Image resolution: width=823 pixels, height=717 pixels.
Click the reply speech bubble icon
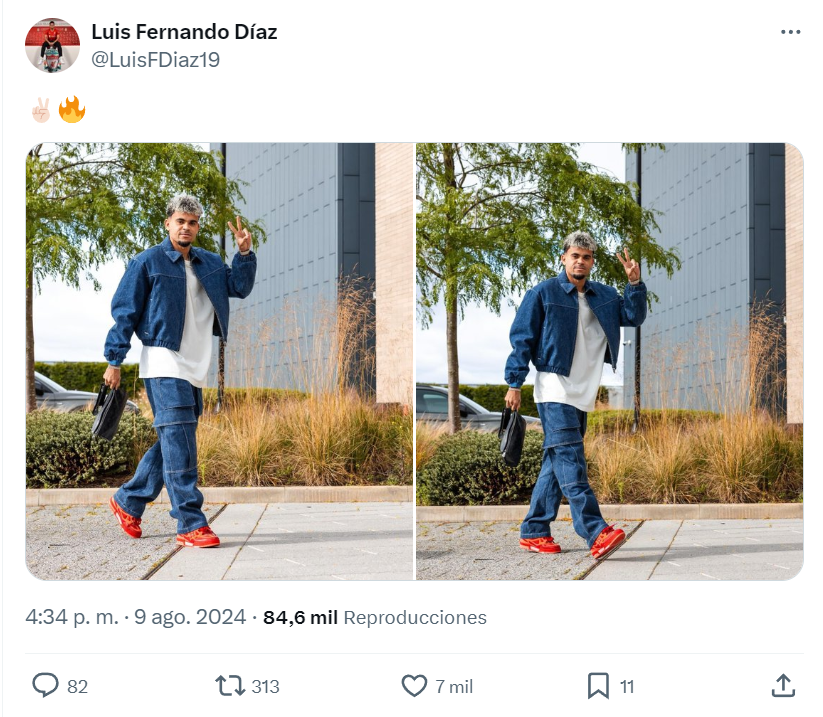(x=45, y=686)
